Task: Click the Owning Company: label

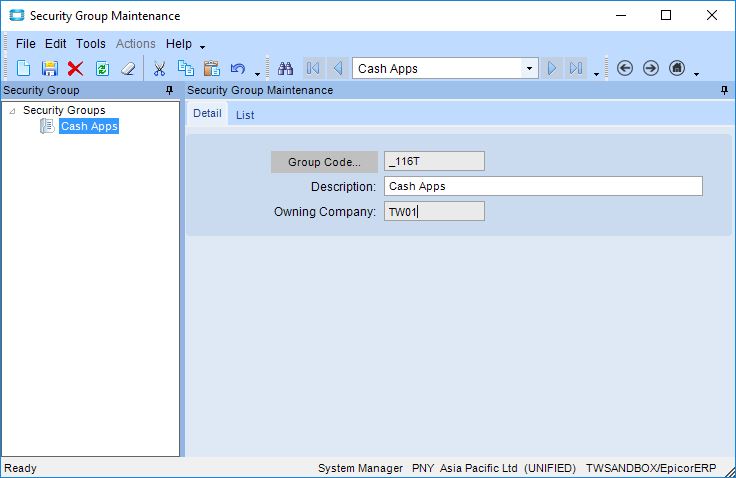Action: (325, 212)
